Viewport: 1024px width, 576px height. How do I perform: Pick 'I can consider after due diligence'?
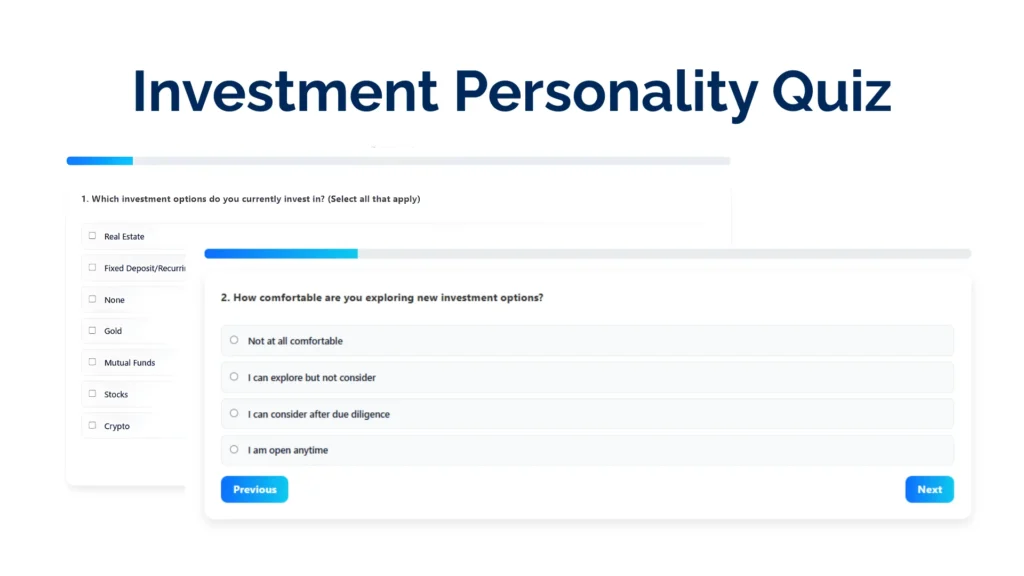coord(234,413)
